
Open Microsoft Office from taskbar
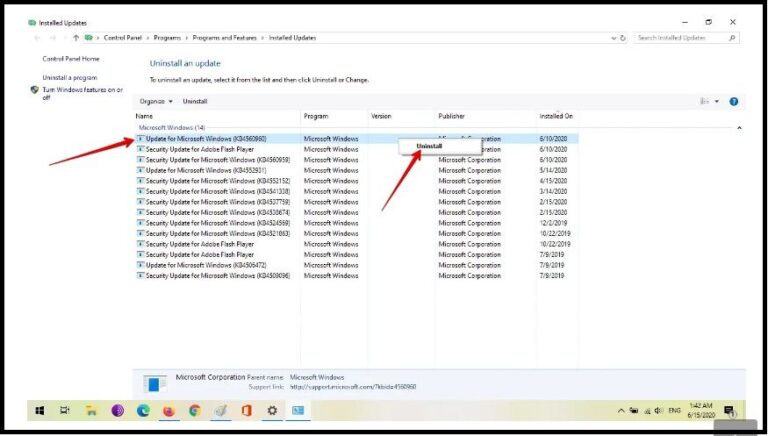[x=246, y=411]
